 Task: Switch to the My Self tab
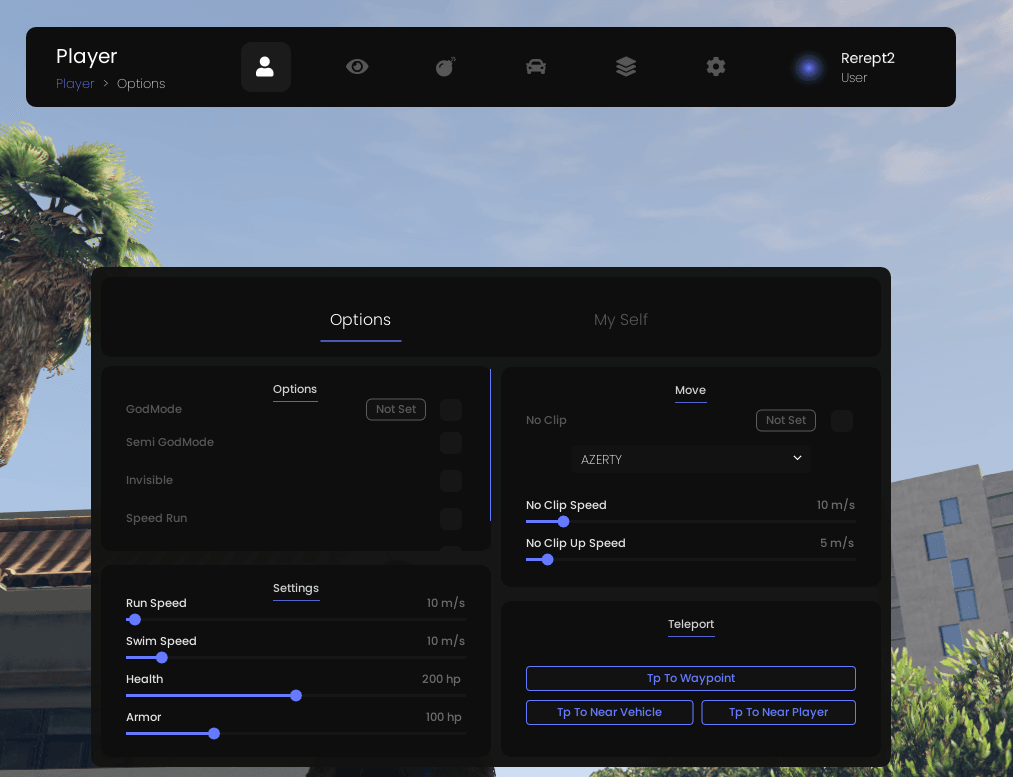click(620, 320)
